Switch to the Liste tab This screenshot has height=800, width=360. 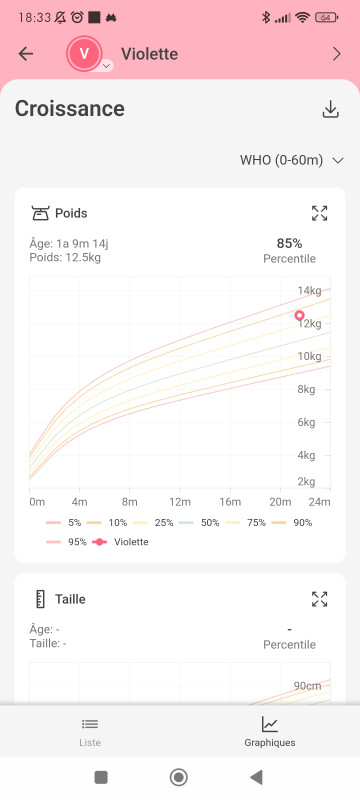(90, 732)
